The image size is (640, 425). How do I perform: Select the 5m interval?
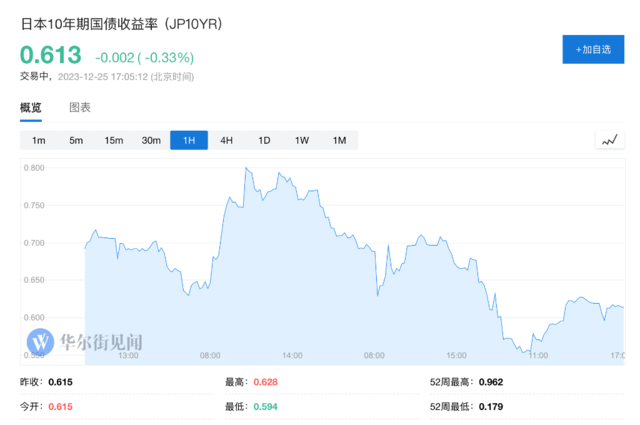click(76, 140)
